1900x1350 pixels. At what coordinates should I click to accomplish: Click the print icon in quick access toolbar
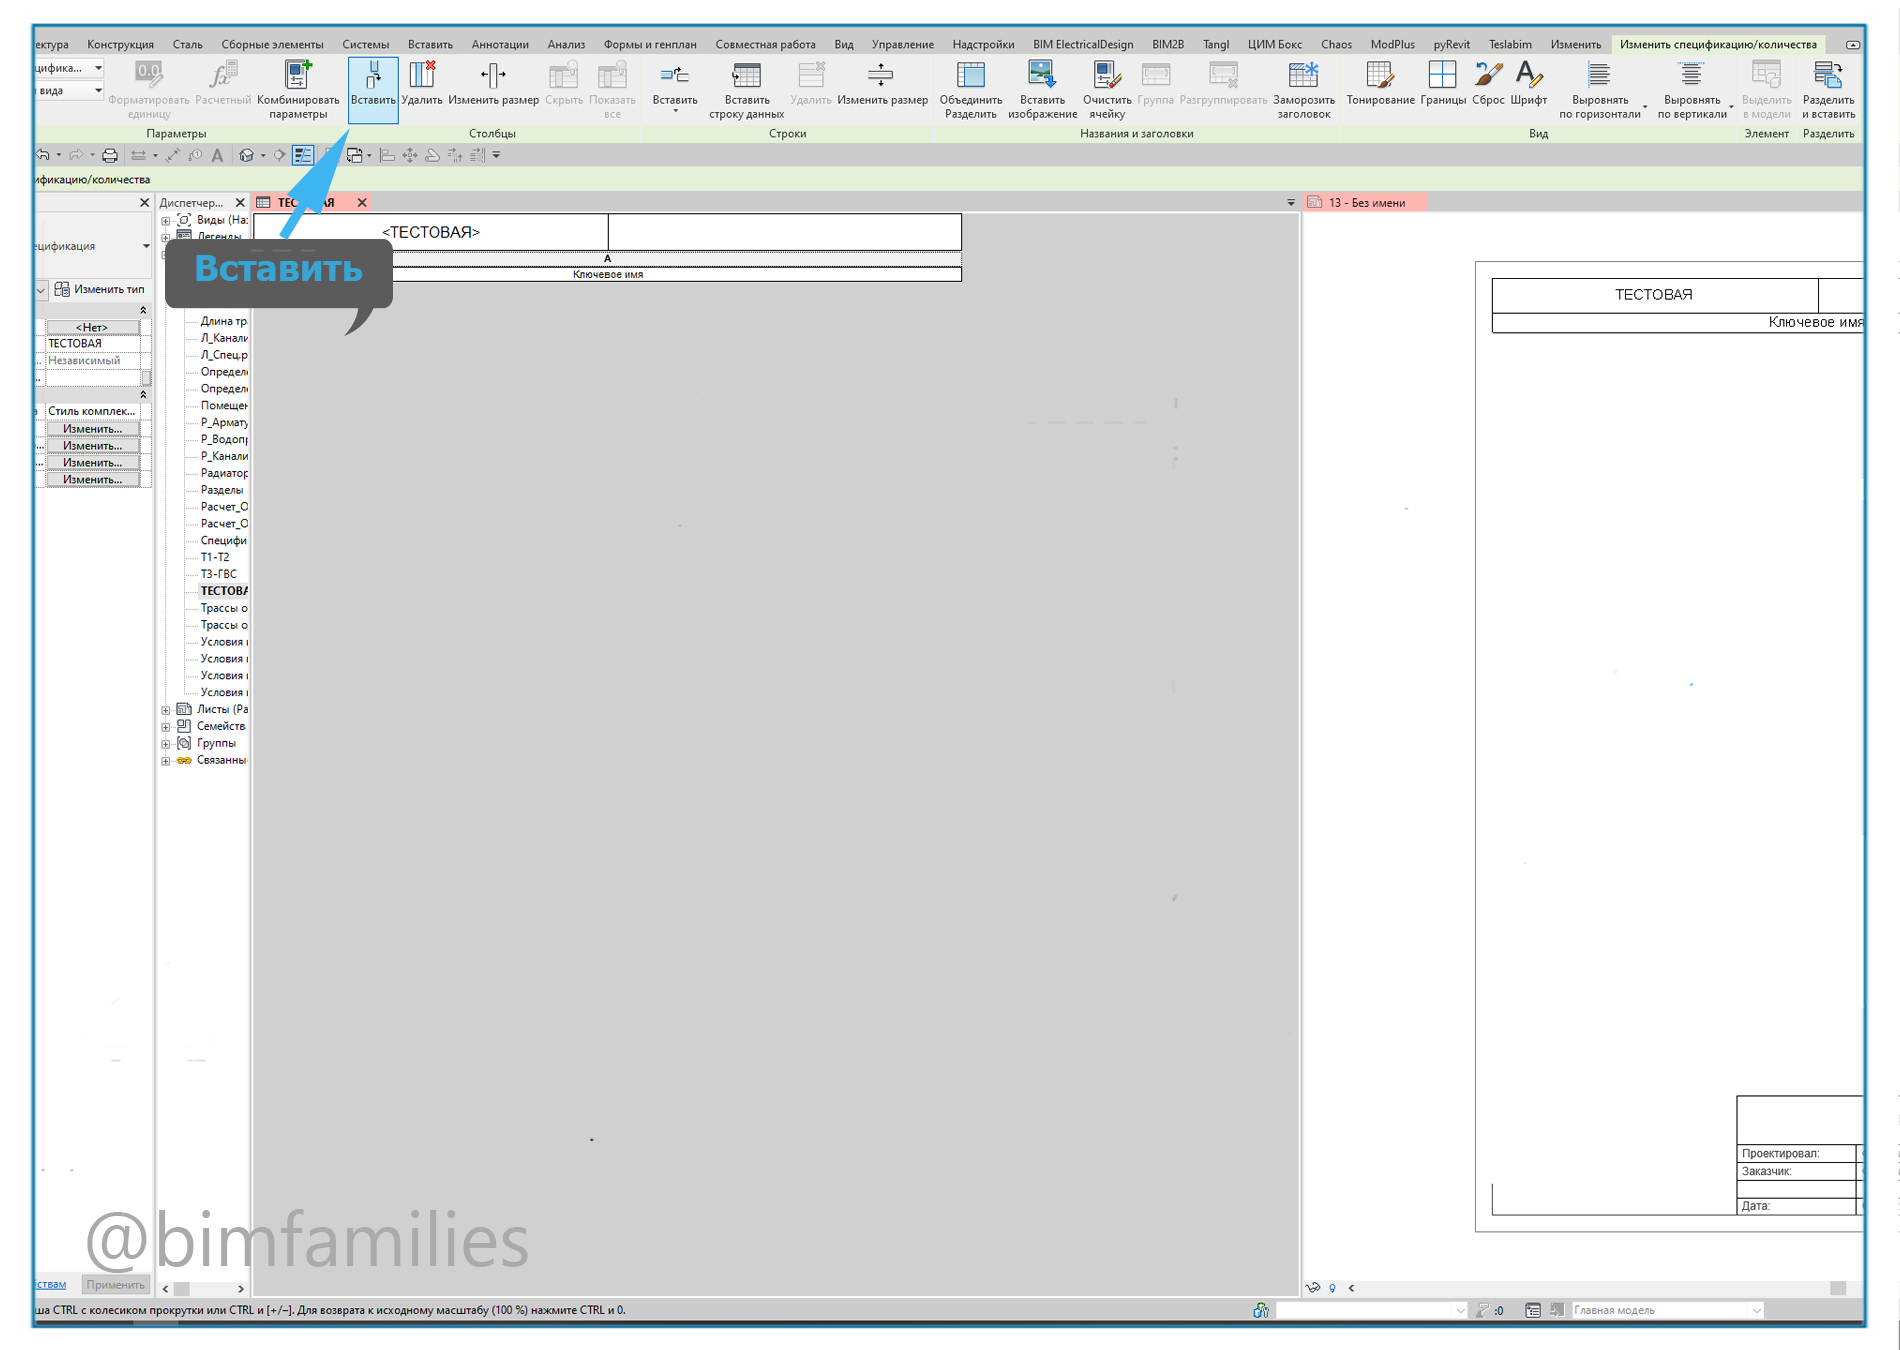pyautogui.click(x=110, y=155)
